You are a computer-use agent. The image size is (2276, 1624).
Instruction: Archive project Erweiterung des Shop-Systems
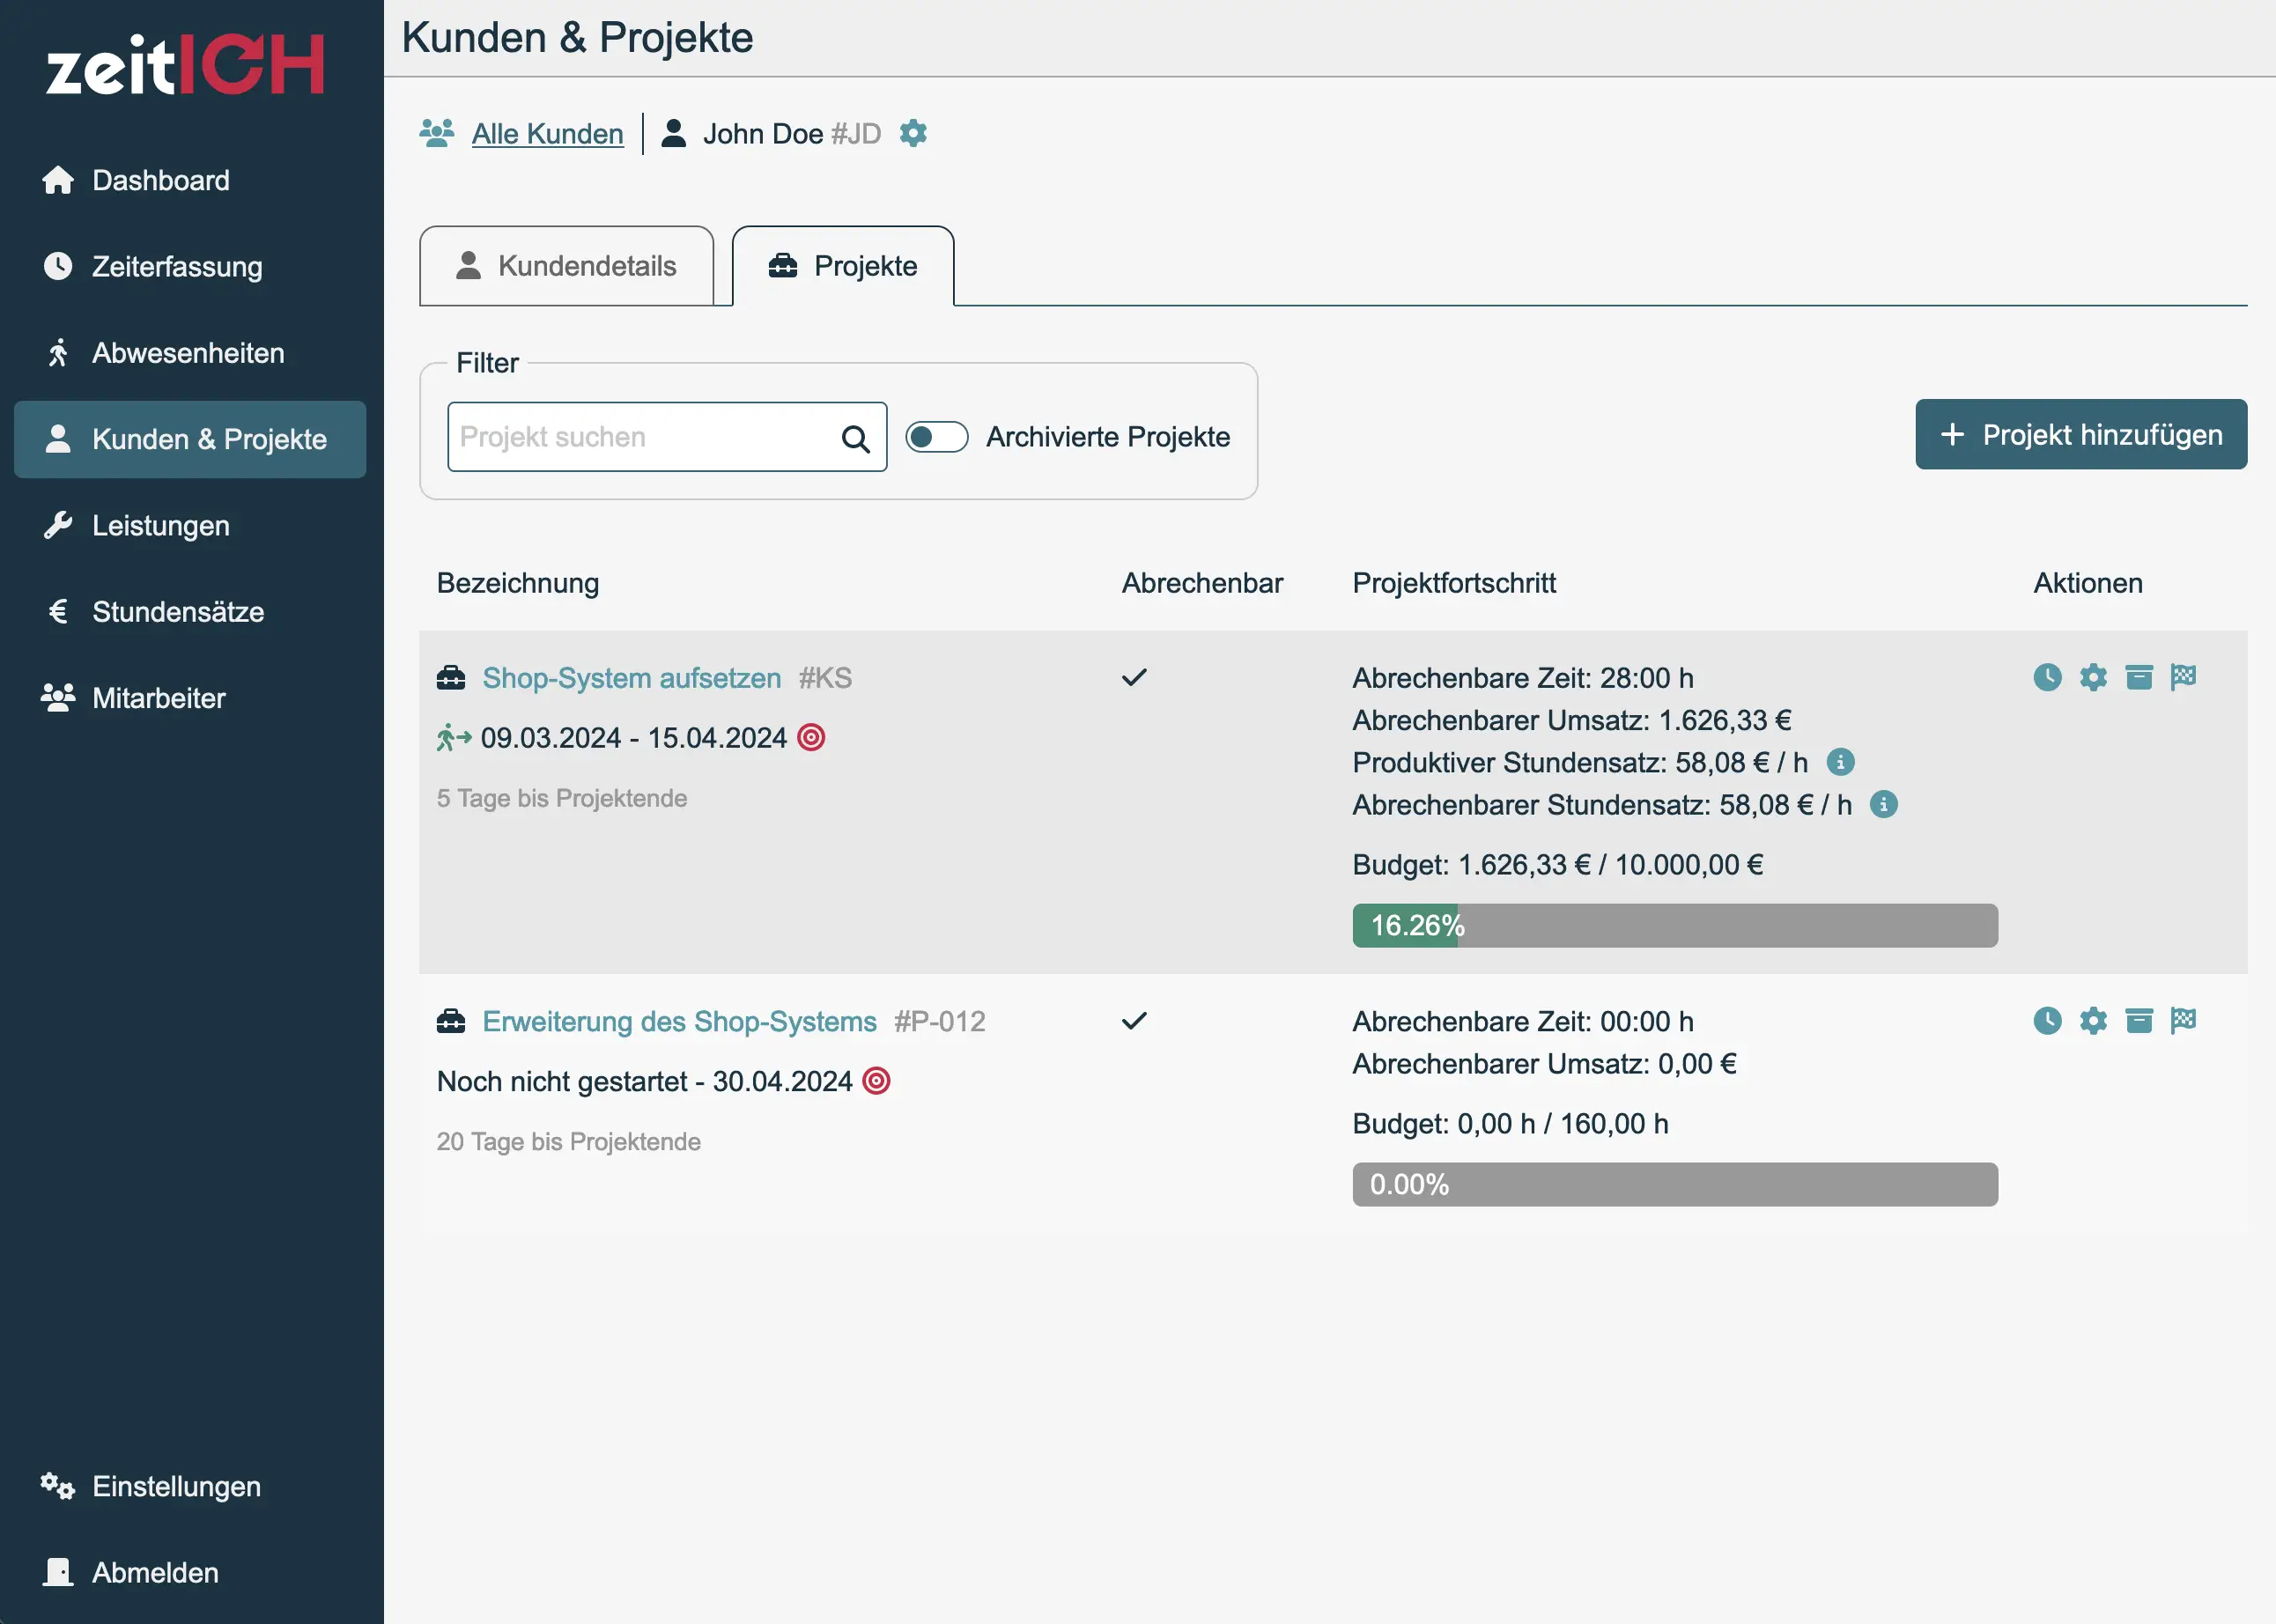(x=2139, y=1020)
